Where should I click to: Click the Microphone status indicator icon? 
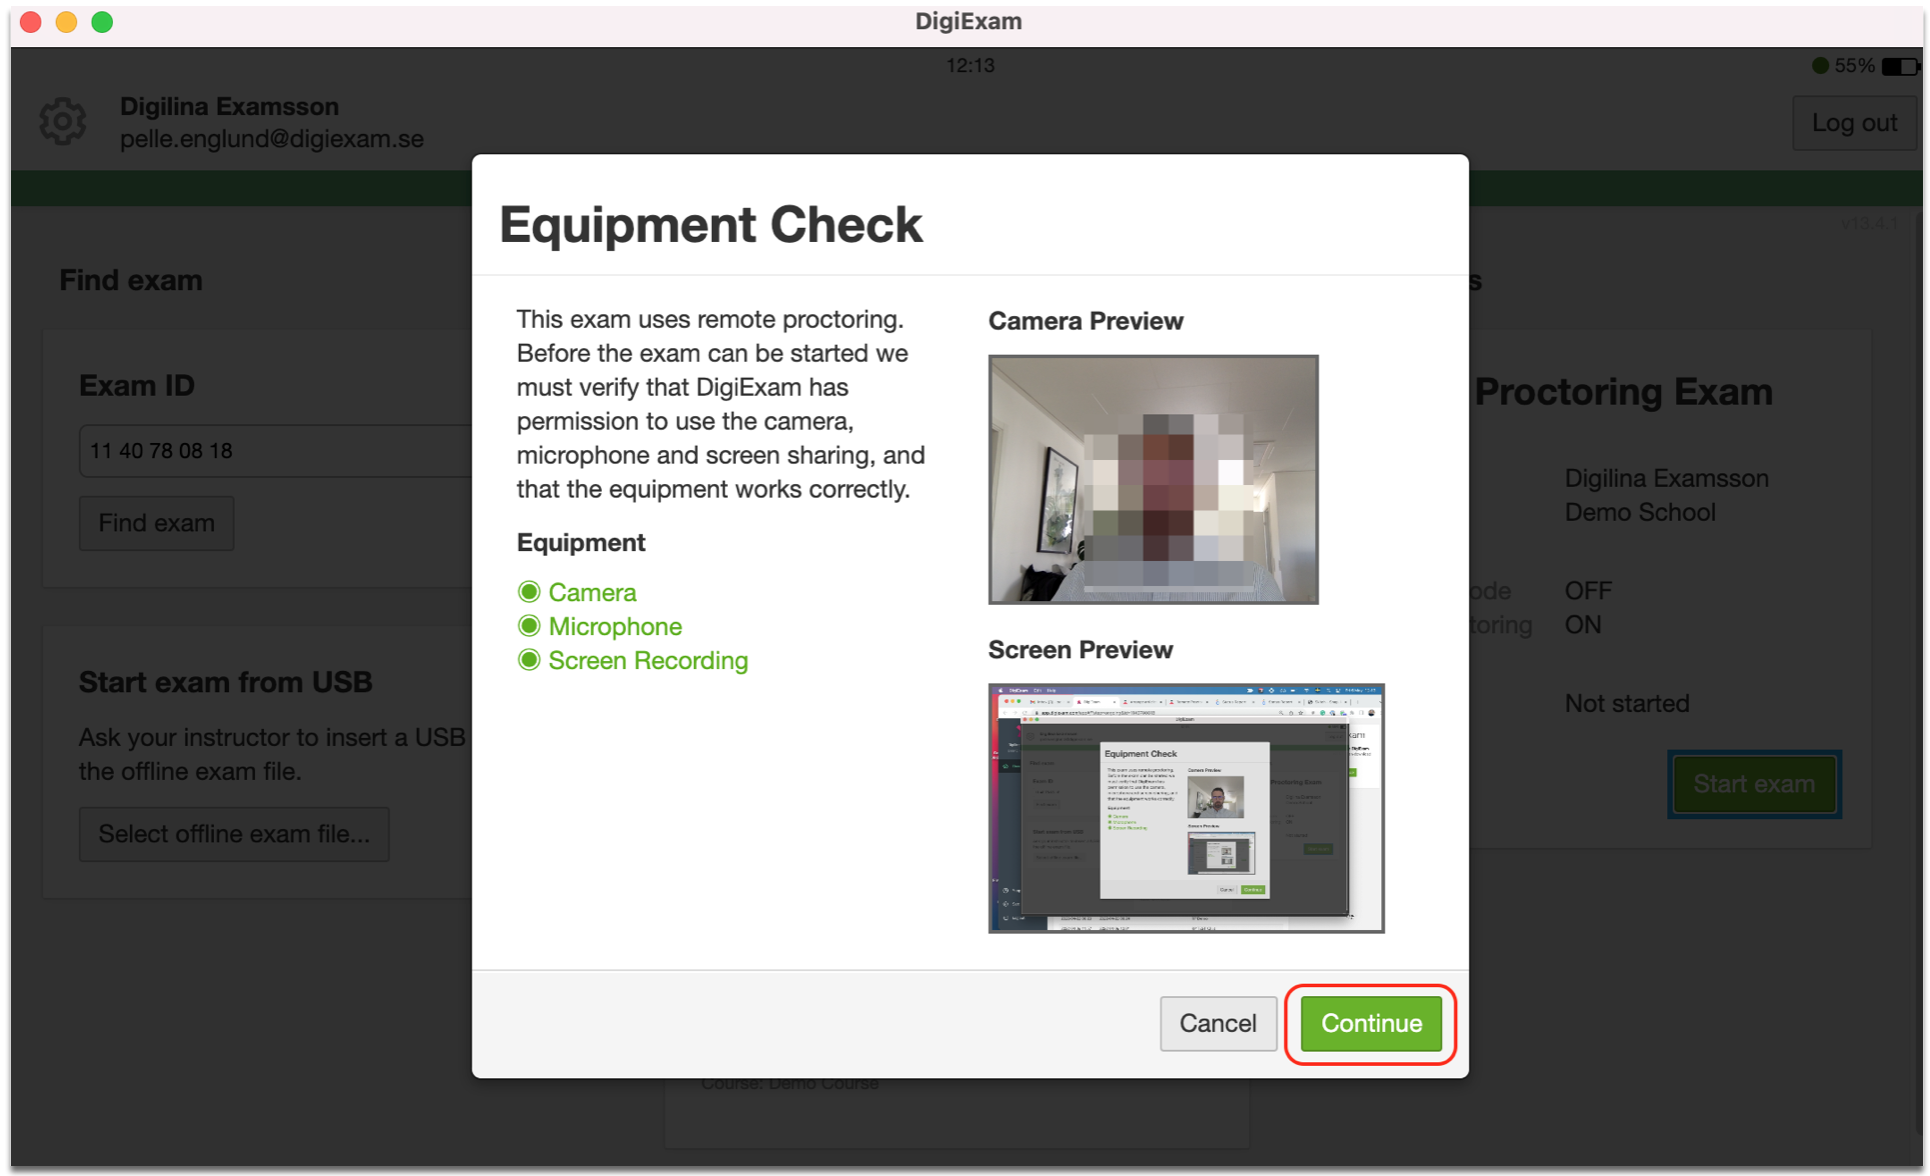coord(529,626)
